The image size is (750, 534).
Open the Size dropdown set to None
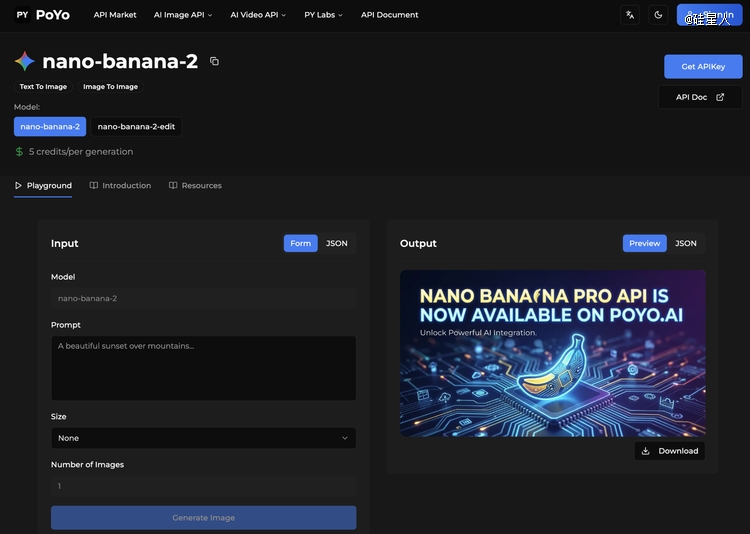(203, 438)
